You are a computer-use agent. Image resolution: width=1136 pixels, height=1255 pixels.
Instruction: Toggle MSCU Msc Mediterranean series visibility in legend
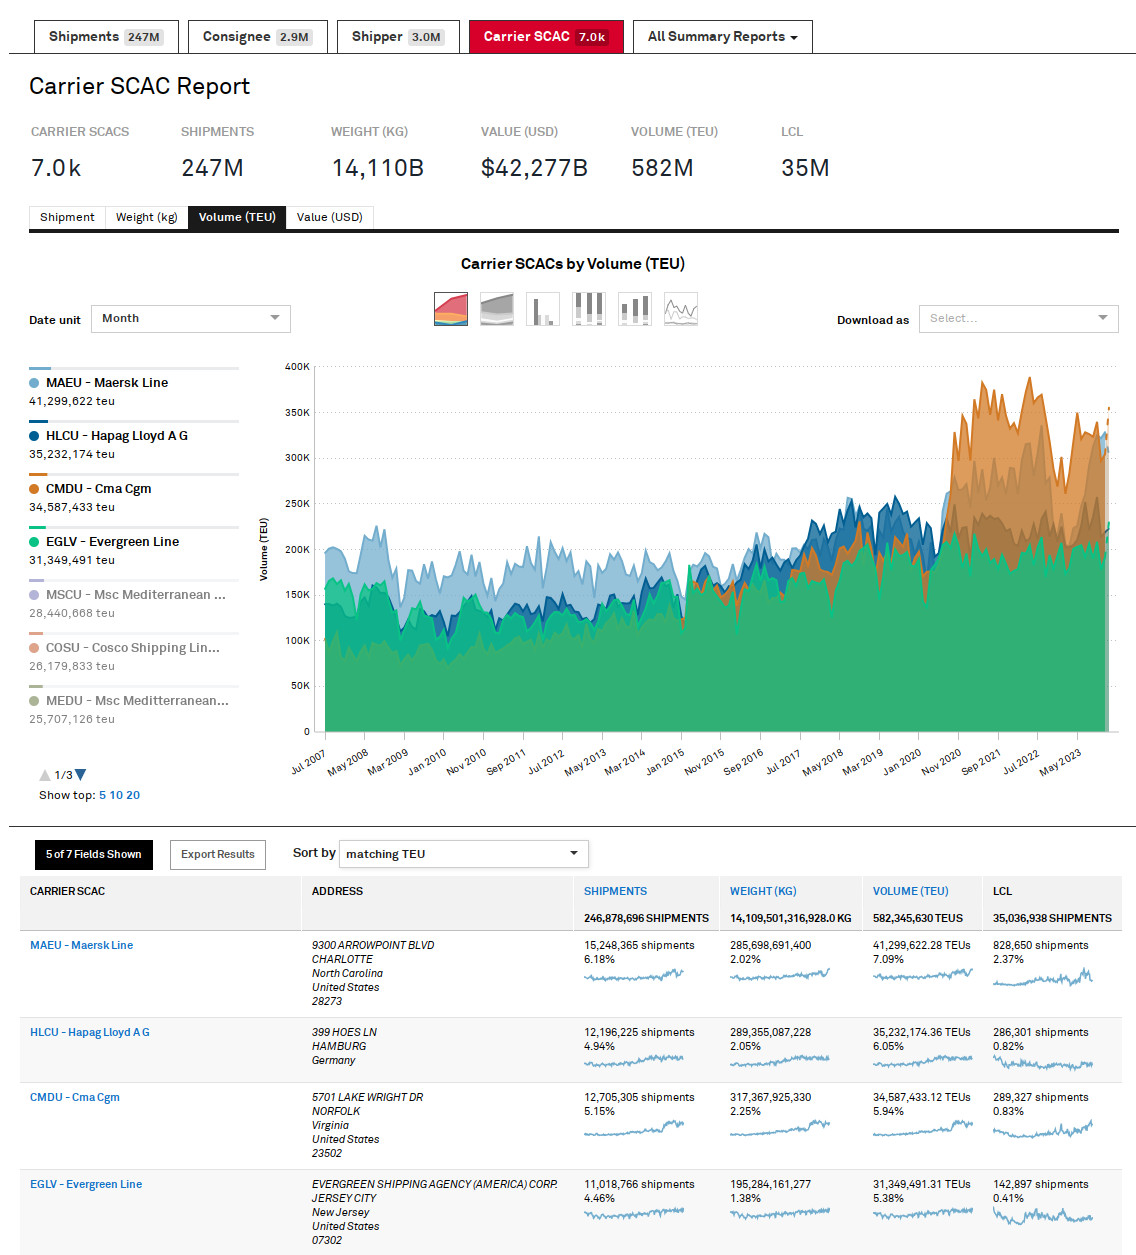pos(36,595)
